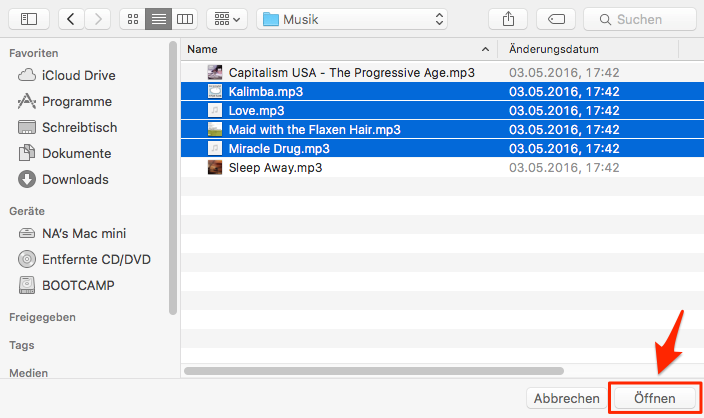Click the remote CD/DVD disc icon
The image size is (704, 418).
pyautogui.click(x=27, y=260)
